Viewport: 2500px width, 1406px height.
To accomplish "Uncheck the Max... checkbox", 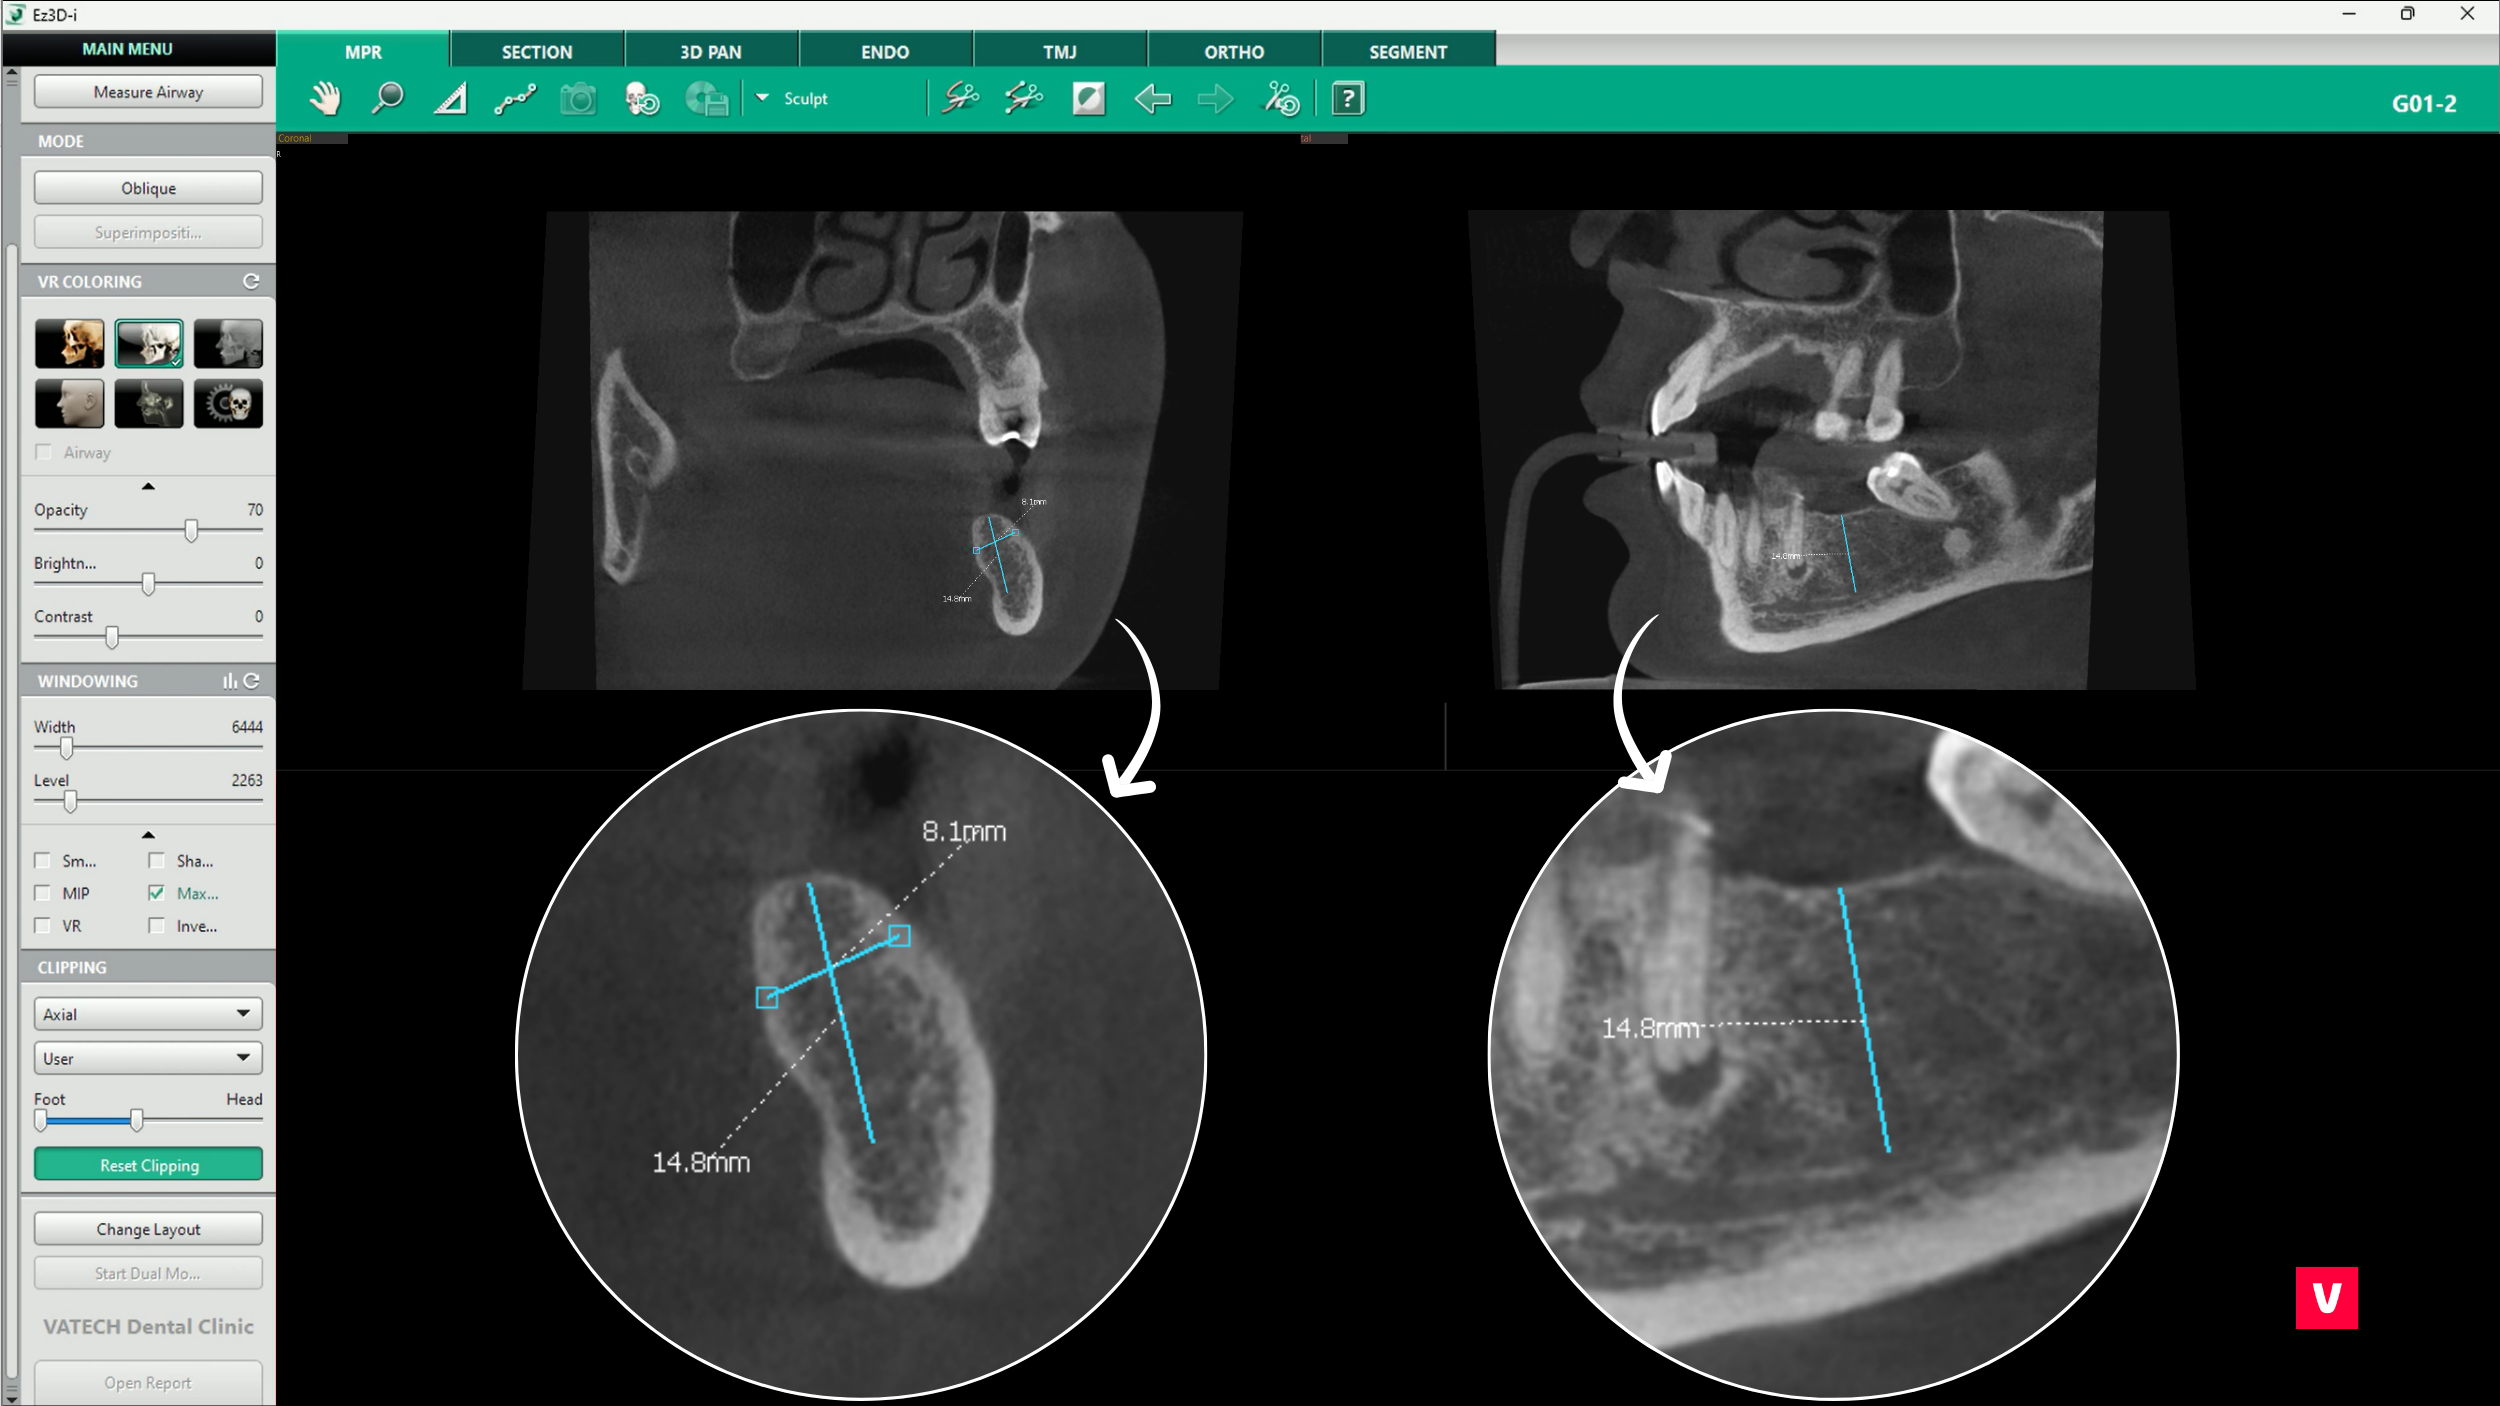I will point(157,893).
